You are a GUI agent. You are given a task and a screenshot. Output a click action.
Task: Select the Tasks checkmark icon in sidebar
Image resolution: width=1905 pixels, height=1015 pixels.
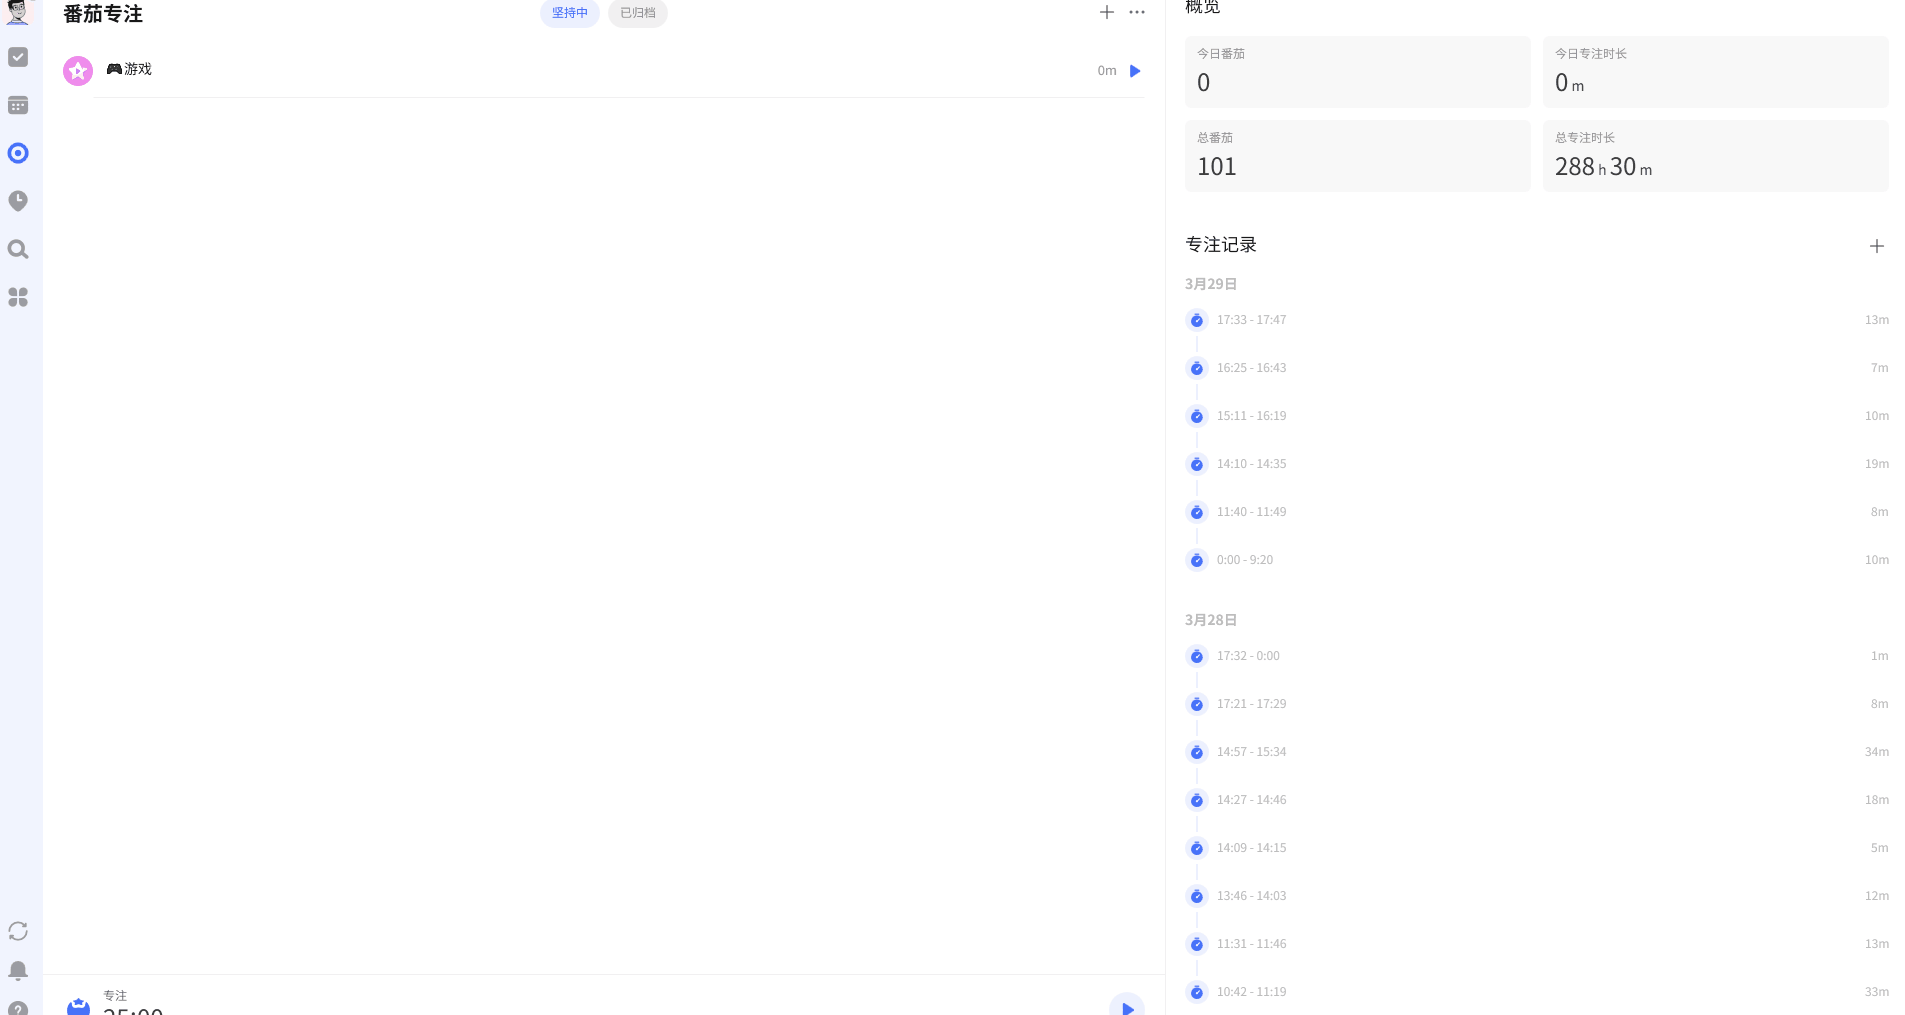(x=18, y=57)
